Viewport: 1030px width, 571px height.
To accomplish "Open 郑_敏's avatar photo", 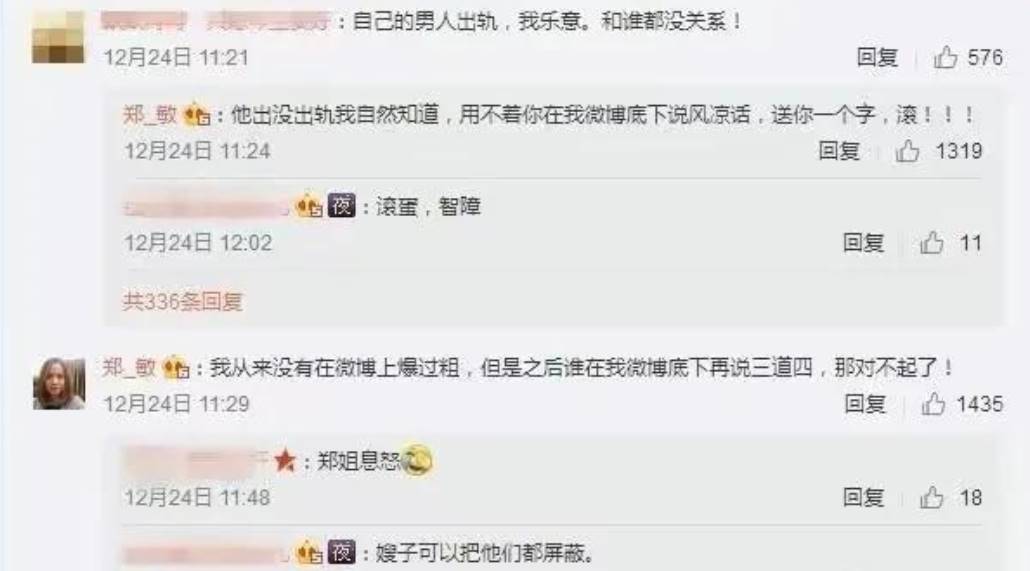I will click(x=59, y=384).
